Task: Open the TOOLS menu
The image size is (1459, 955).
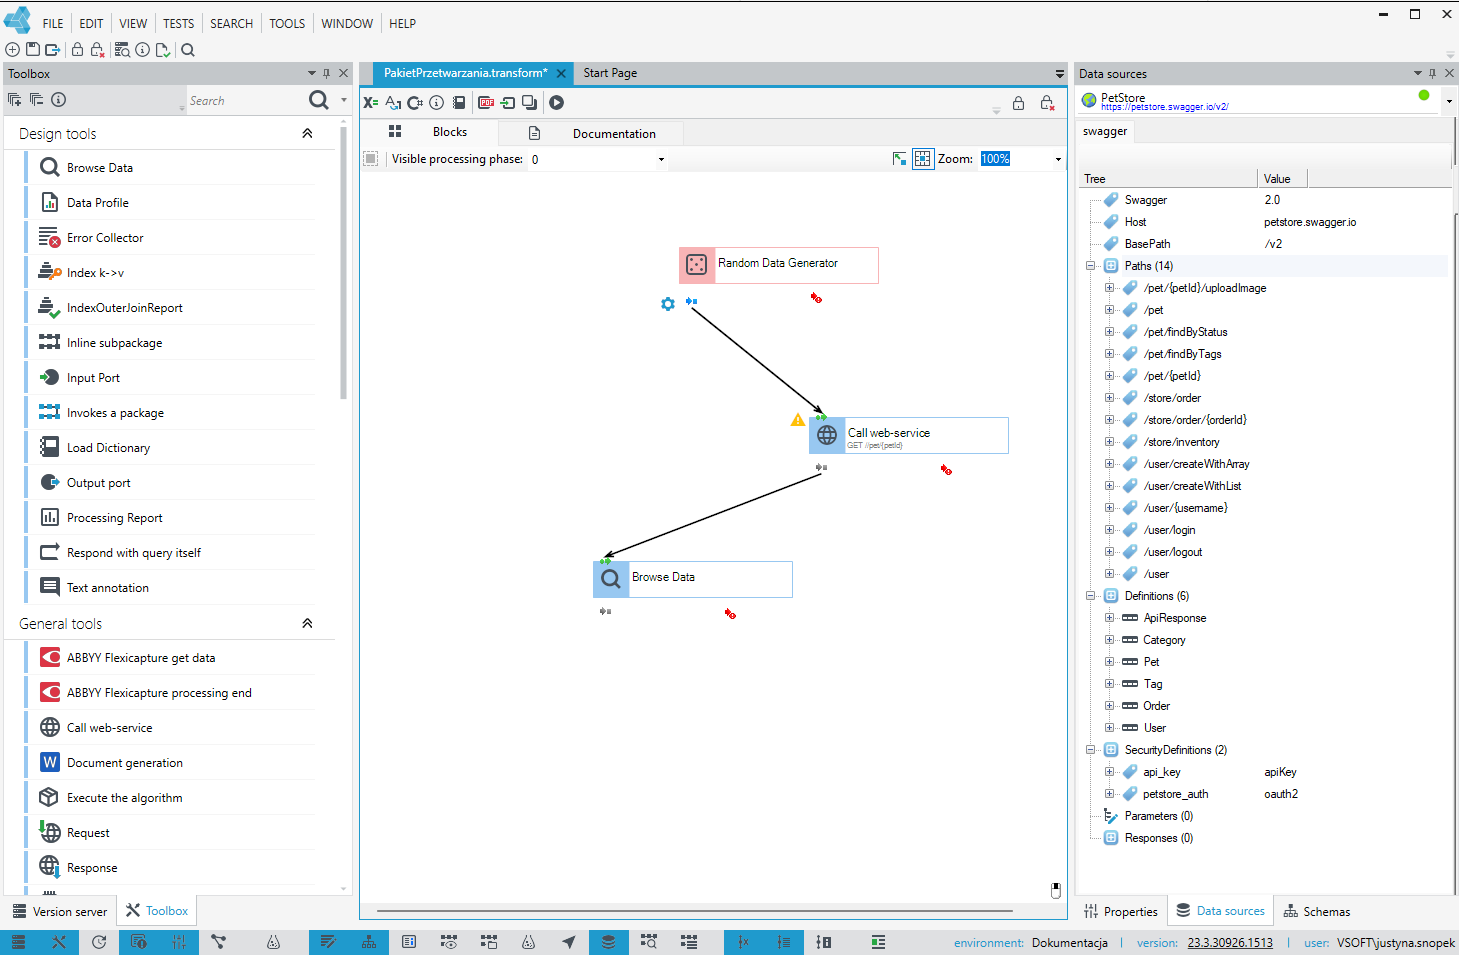Action: [x=287, y=23]
